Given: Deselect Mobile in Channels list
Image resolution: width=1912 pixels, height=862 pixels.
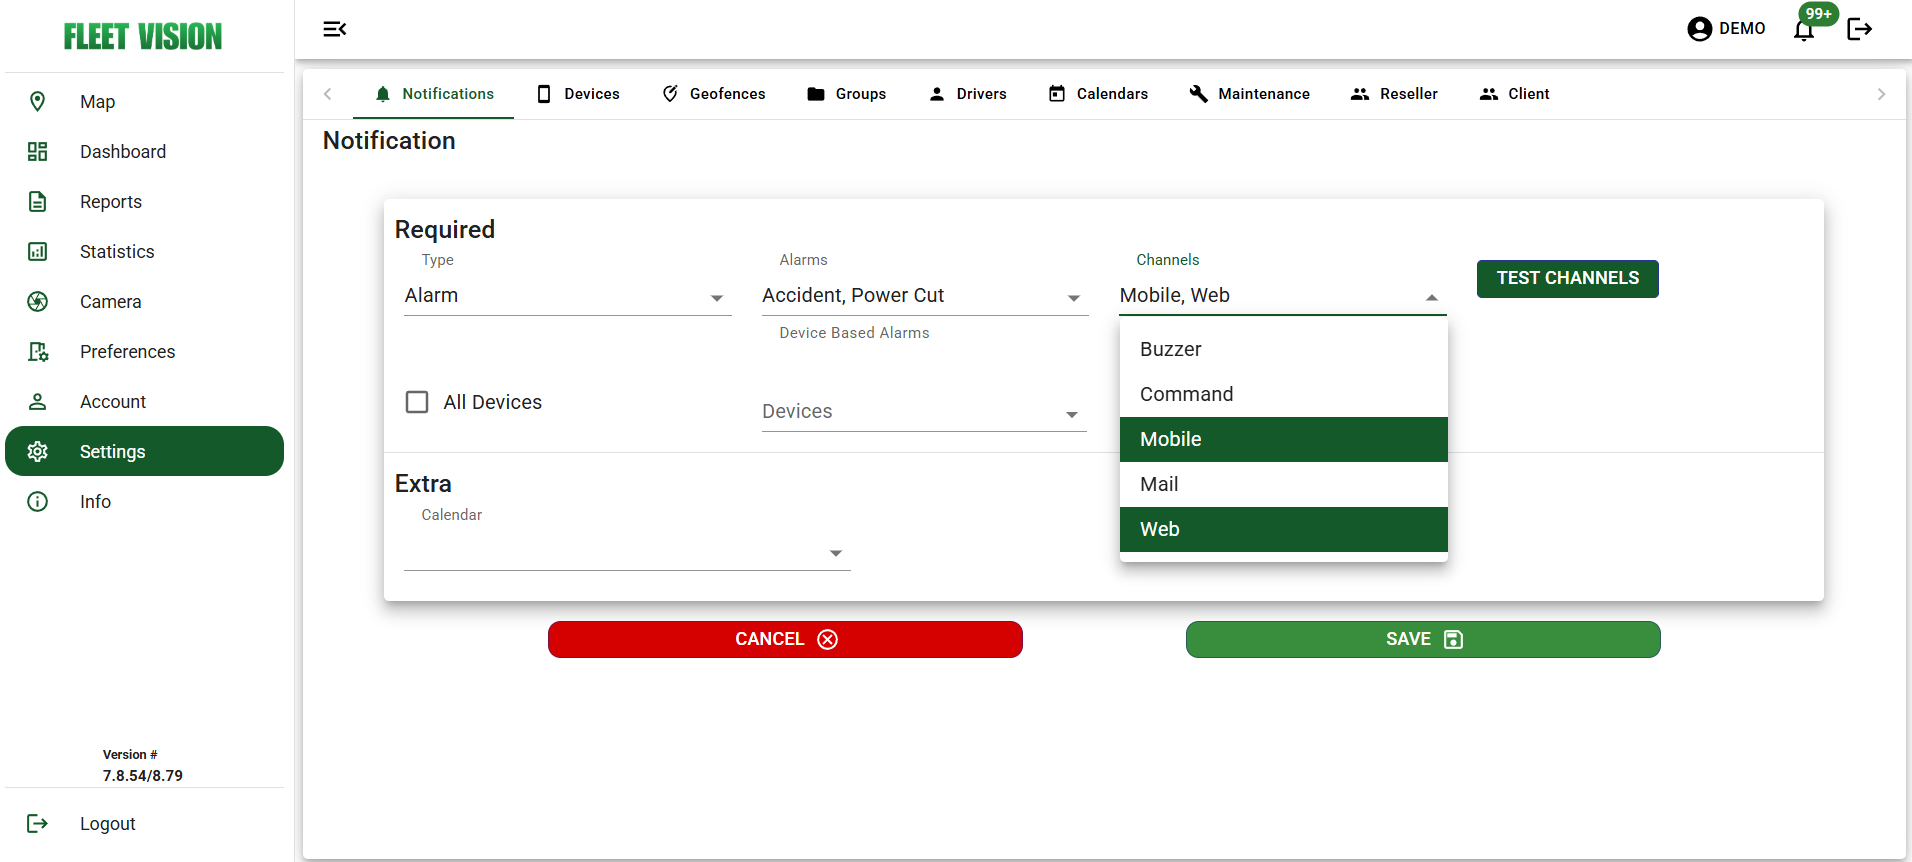Looking at the screenshot, I should 1284,439.
